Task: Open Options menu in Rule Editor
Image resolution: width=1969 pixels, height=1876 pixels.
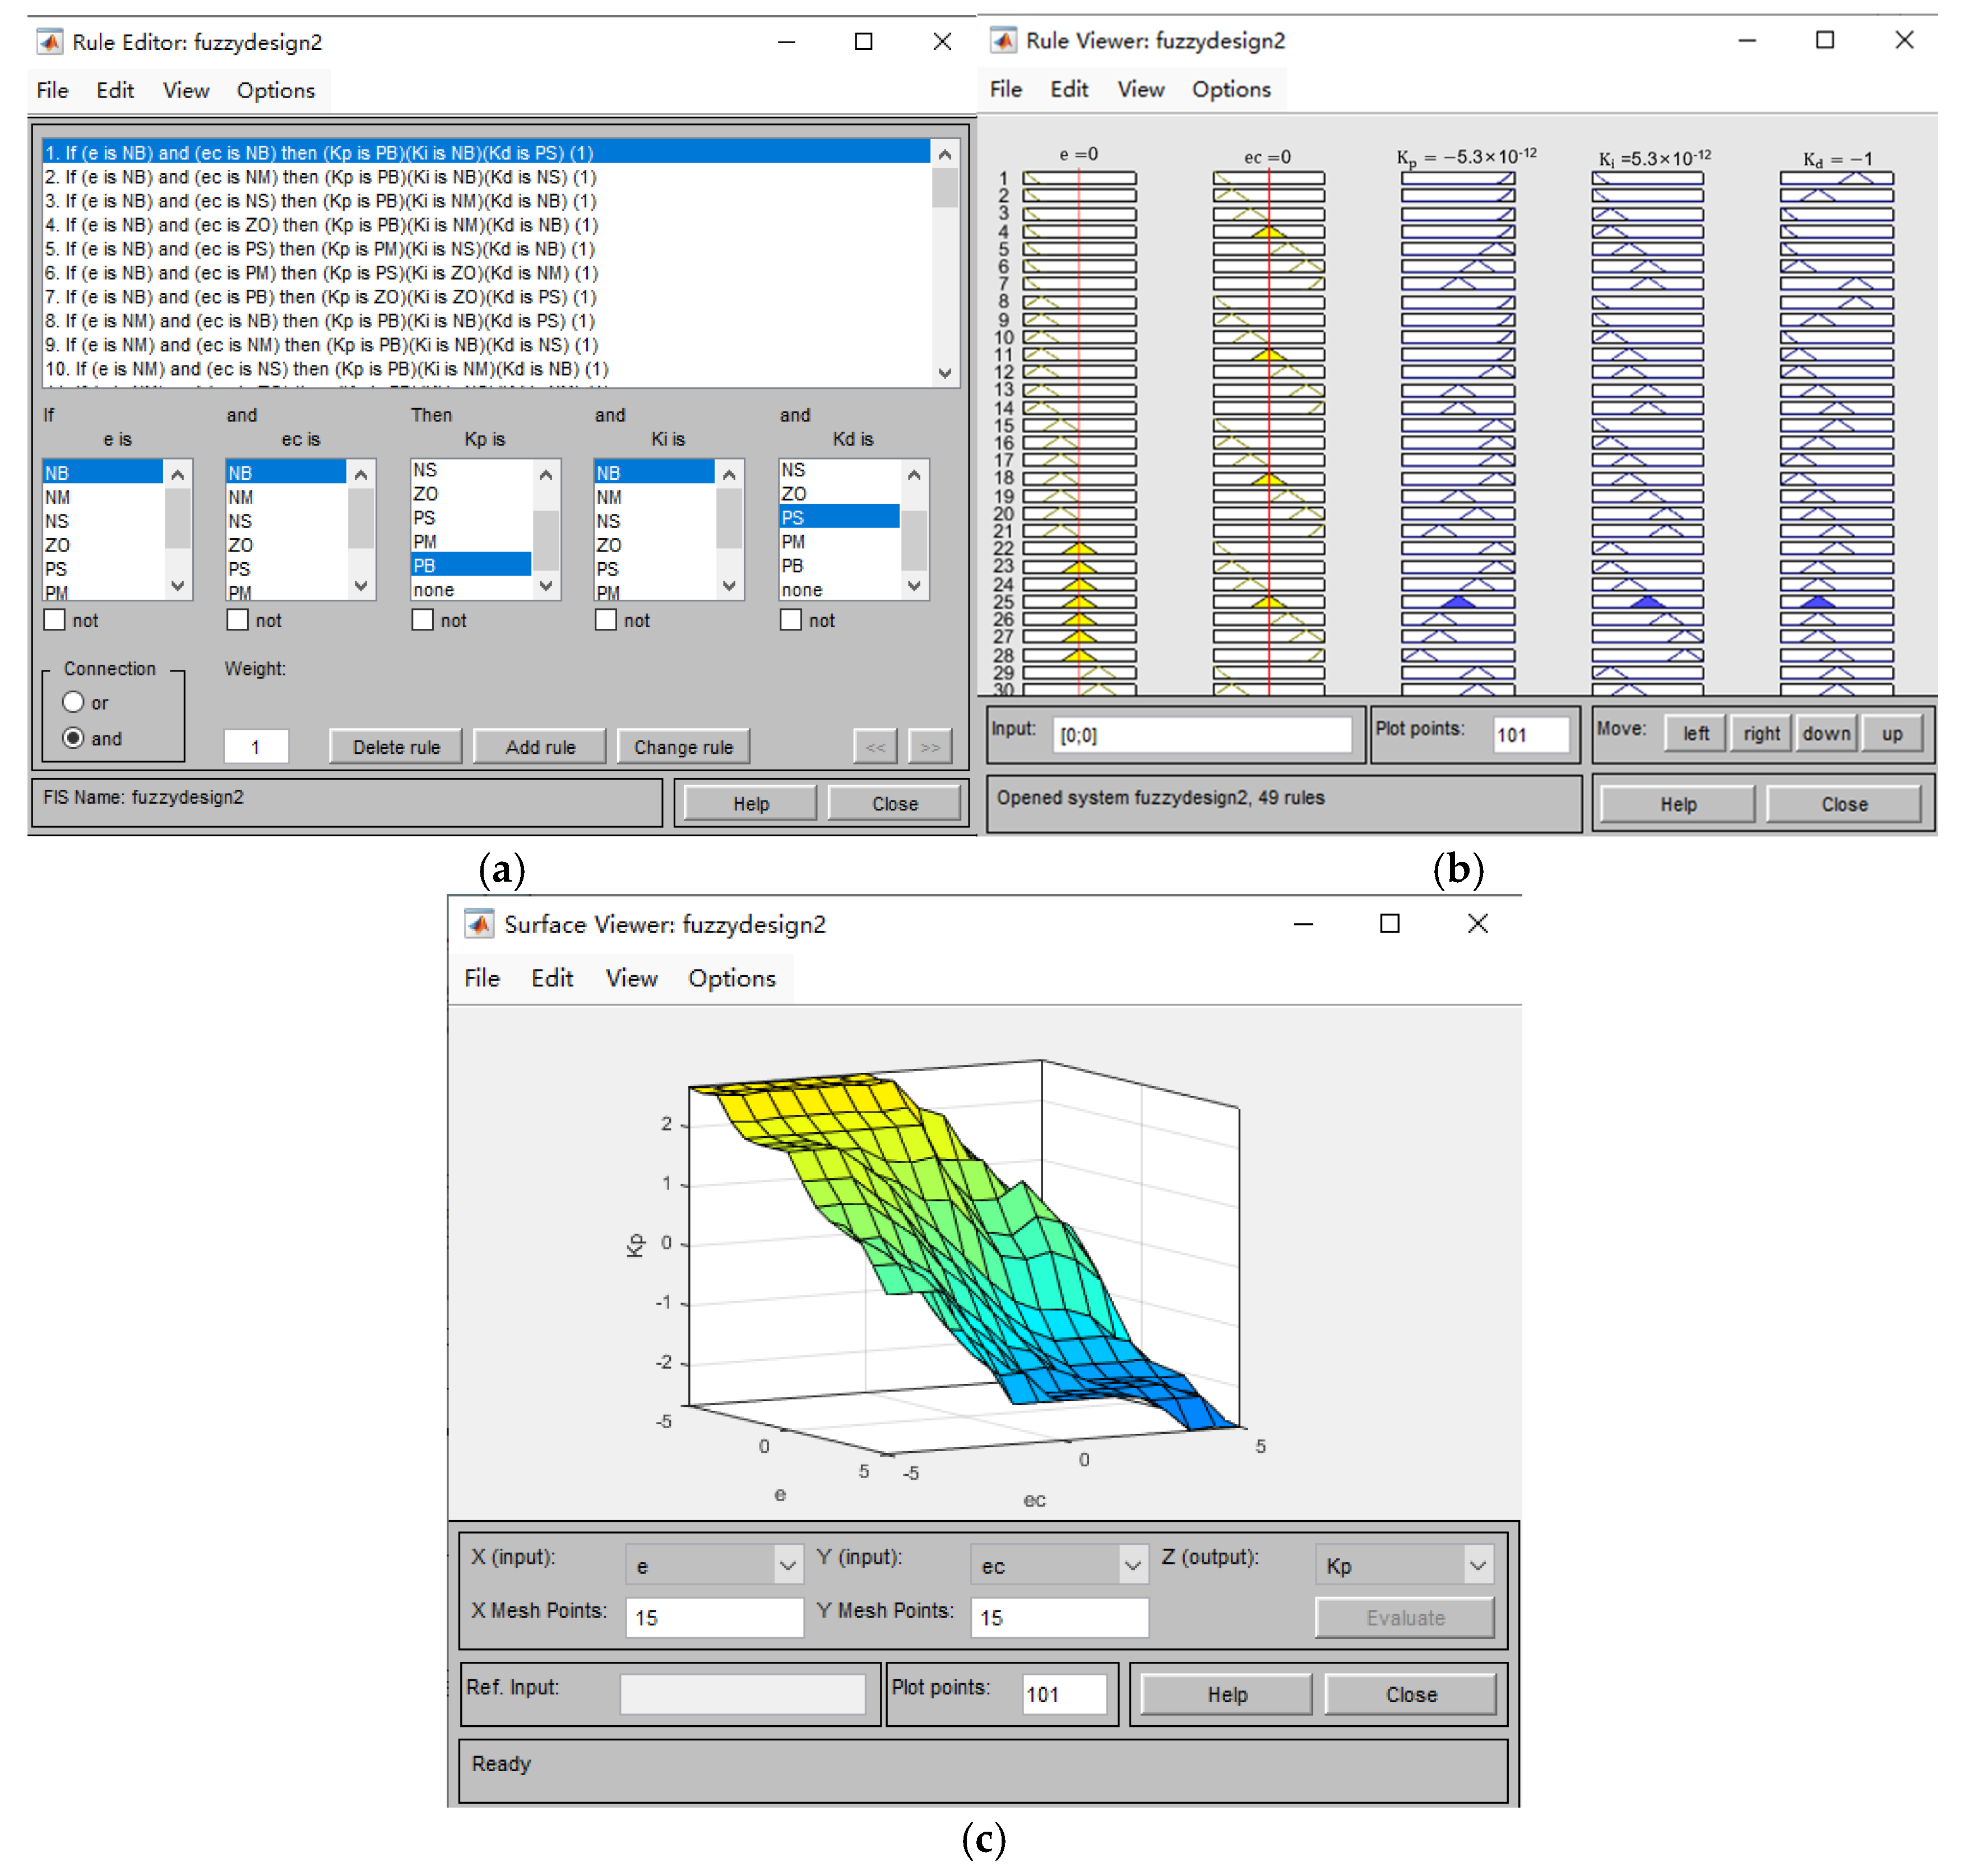Action: 275,91
